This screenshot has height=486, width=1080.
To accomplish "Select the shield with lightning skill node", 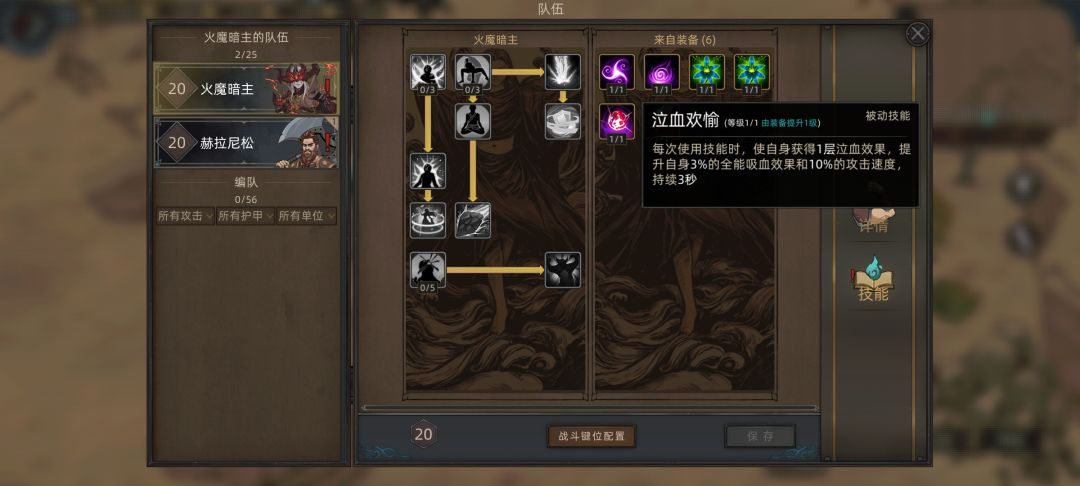I will tap(472, 220).
